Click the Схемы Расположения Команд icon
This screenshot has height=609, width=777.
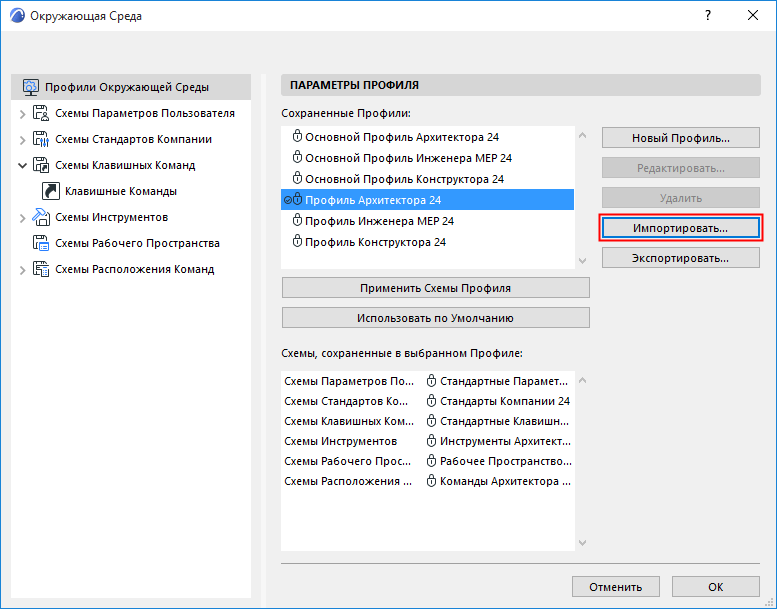41,269
